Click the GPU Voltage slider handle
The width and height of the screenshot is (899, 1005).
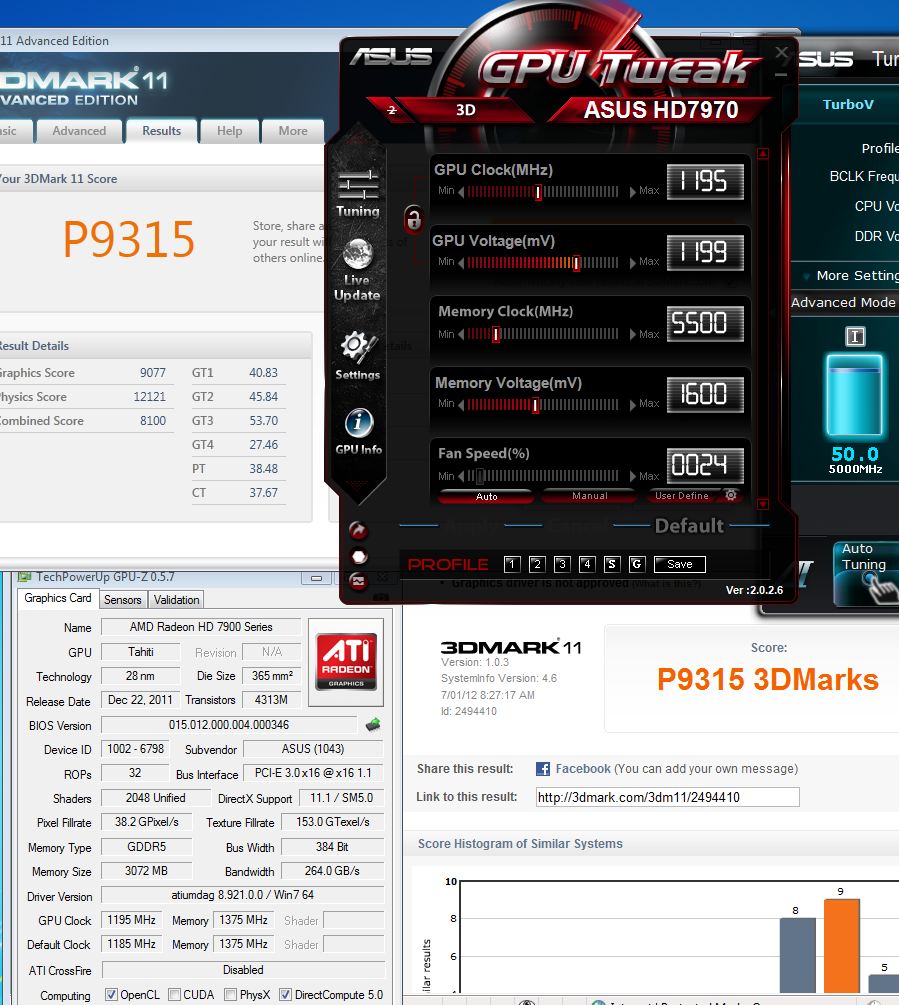point(577,262)
